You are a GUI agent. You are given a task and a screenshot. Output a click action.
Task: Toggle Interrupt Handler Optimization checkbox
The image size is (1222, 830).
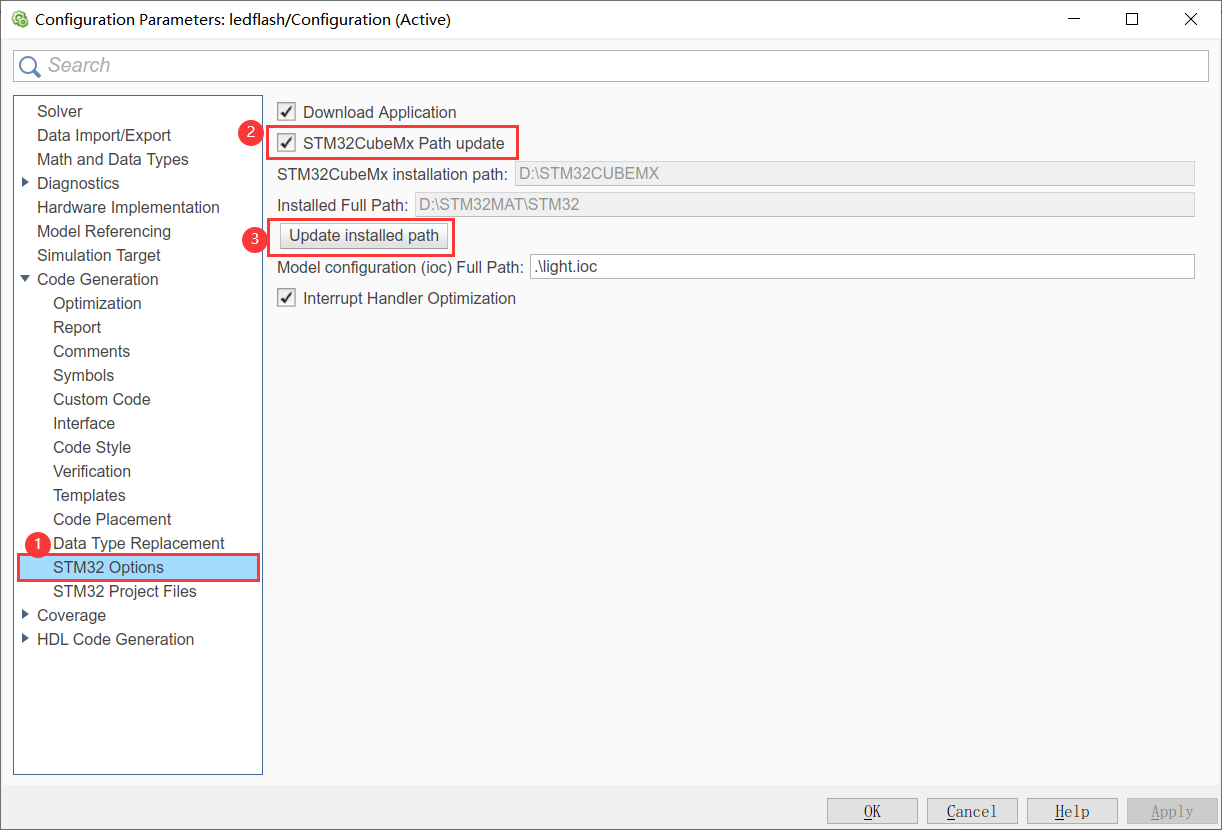pyautogui.click(x=286, y=298)
